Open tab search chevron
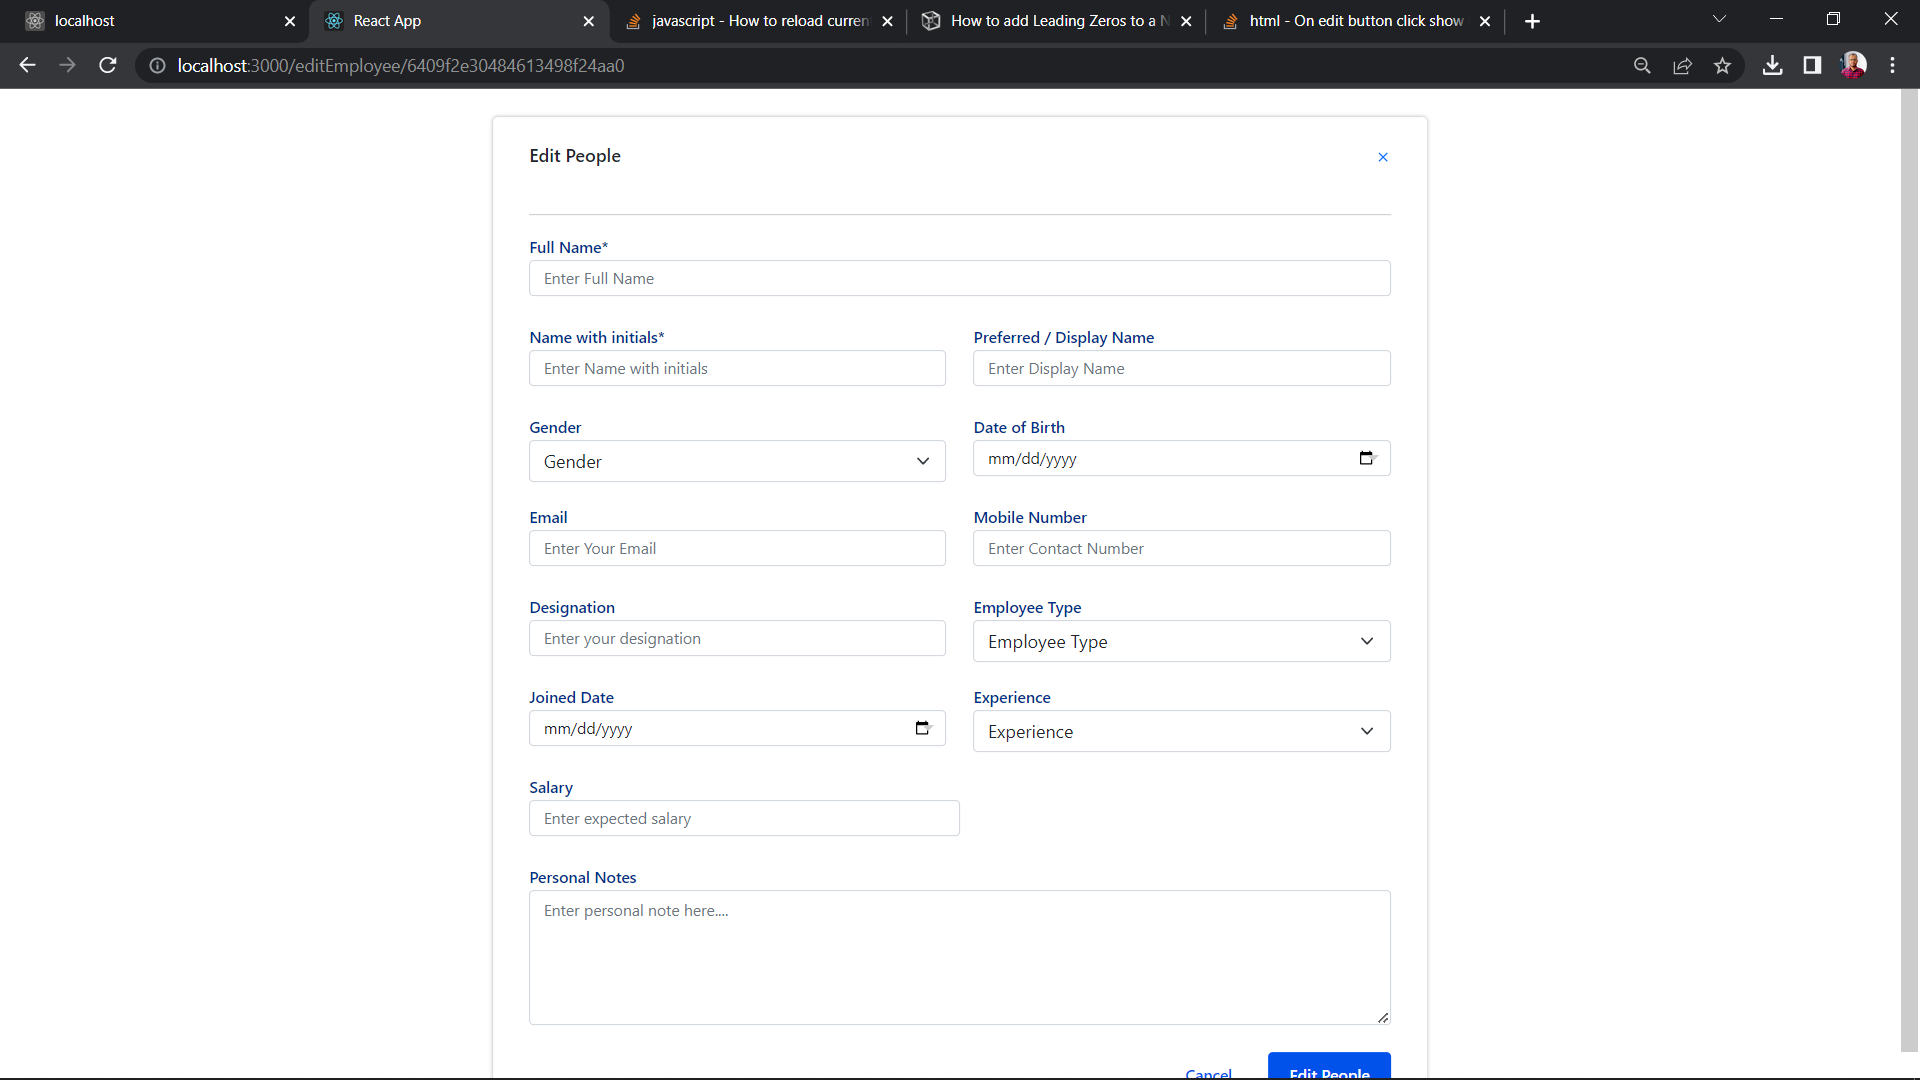 click(1719, 19)
